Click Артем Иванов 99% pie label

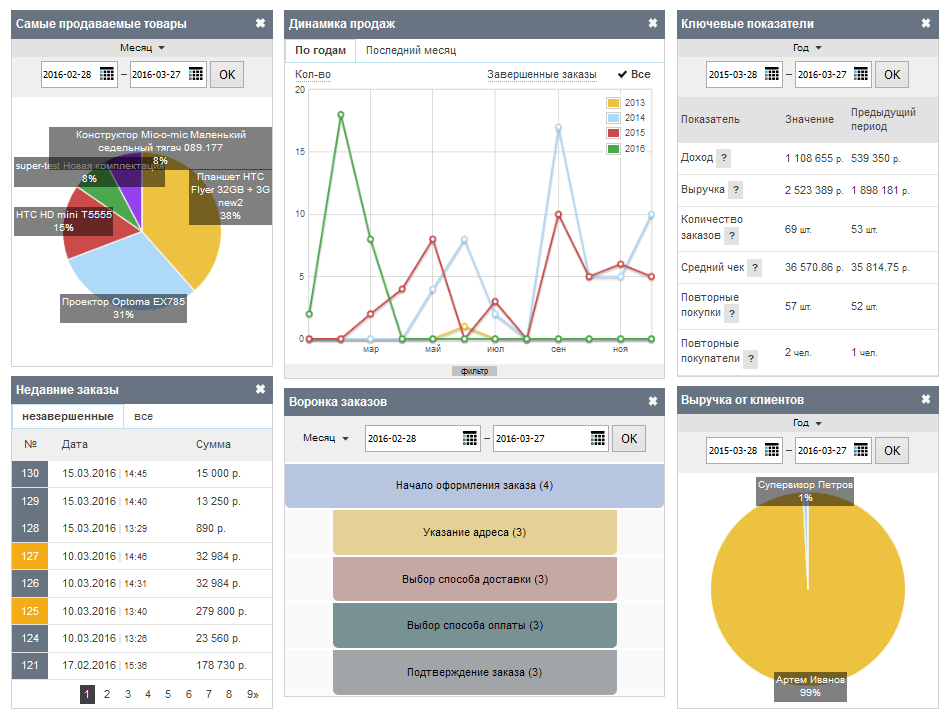point(810,686)
